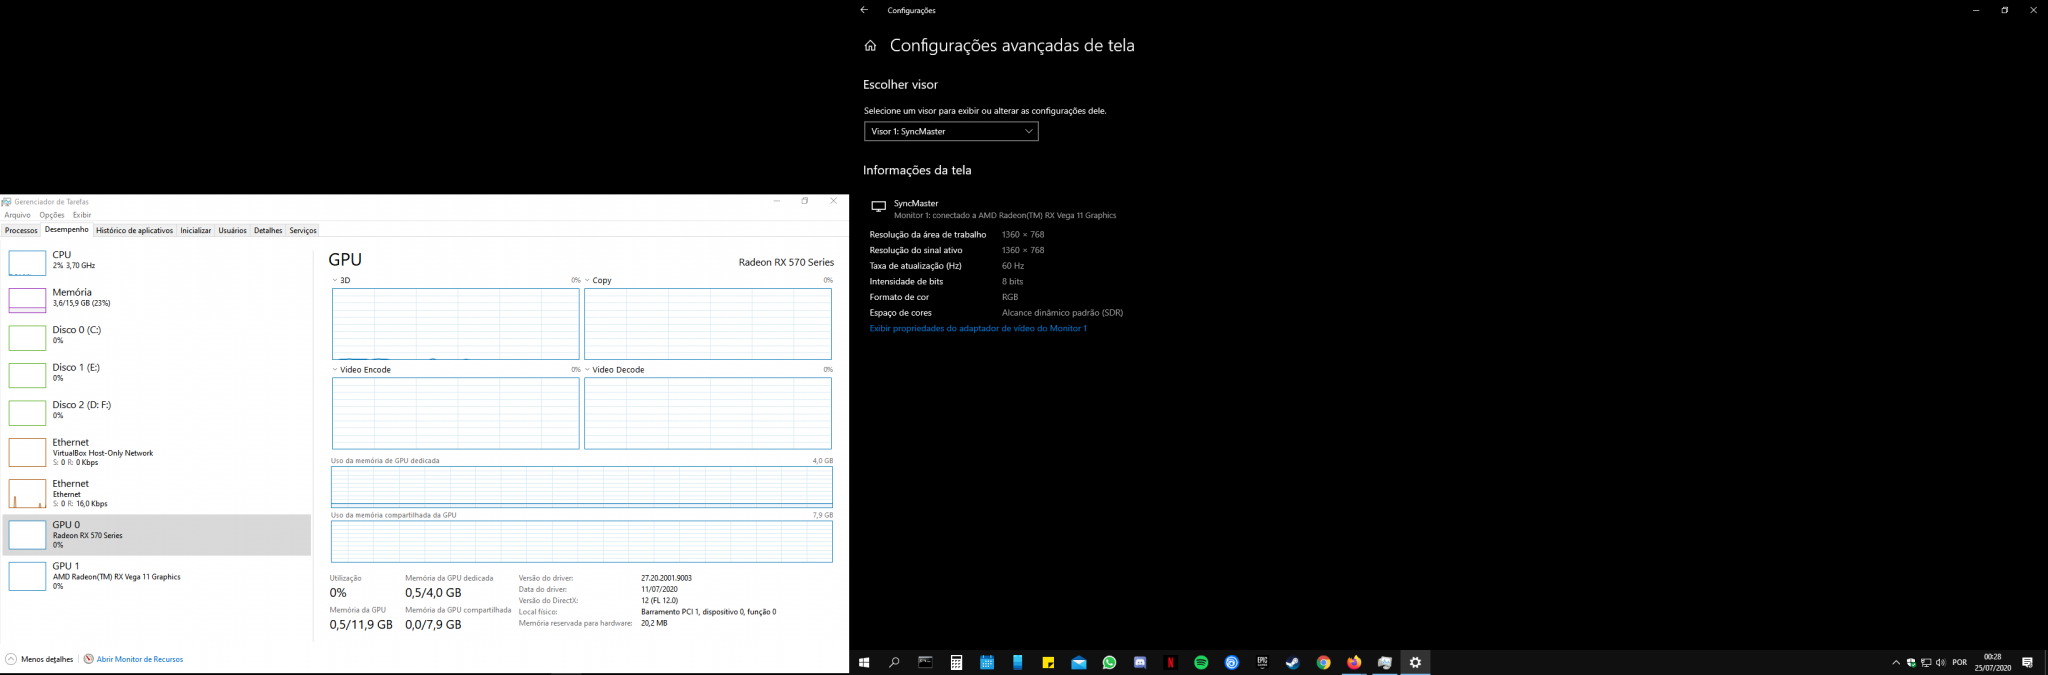Viewport: 2048px width, 675px height.
Task: Open the notification center icon
Action: click(2027, 662)
